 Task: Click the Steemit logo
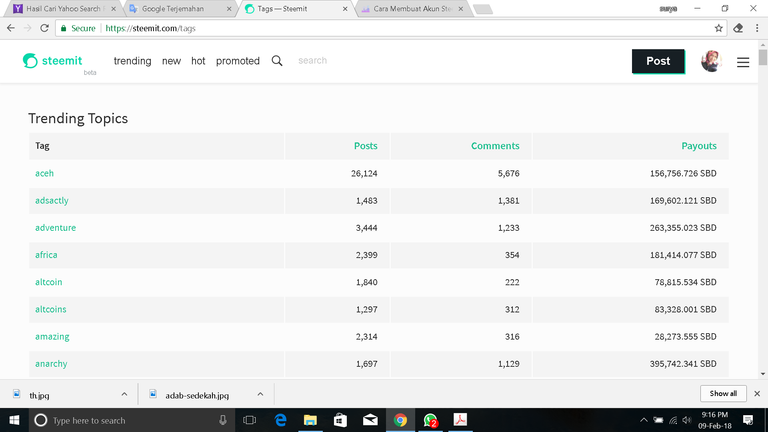(x=52, y=61)
